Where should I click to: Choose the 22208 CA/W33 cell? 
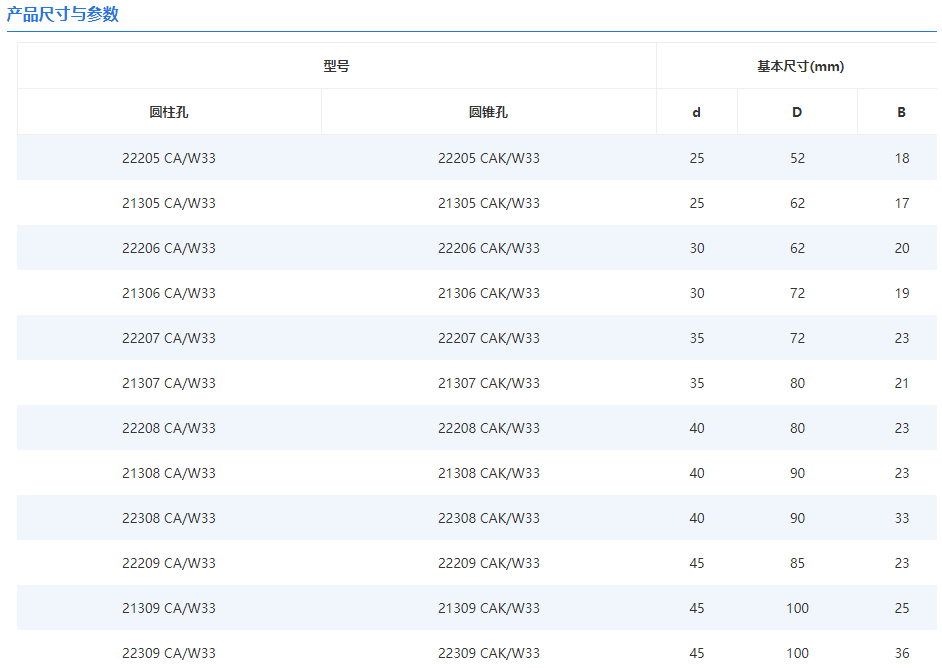pos(169,428)
